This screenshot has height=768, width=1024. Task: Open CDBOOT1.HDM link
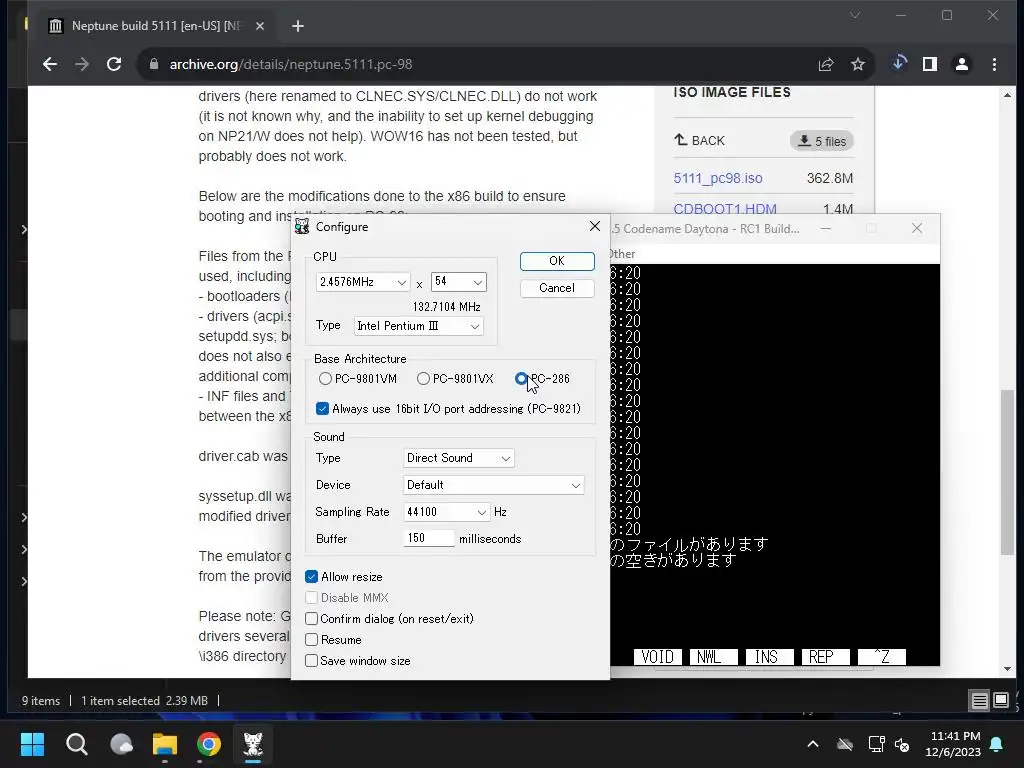tap(725, 209)
